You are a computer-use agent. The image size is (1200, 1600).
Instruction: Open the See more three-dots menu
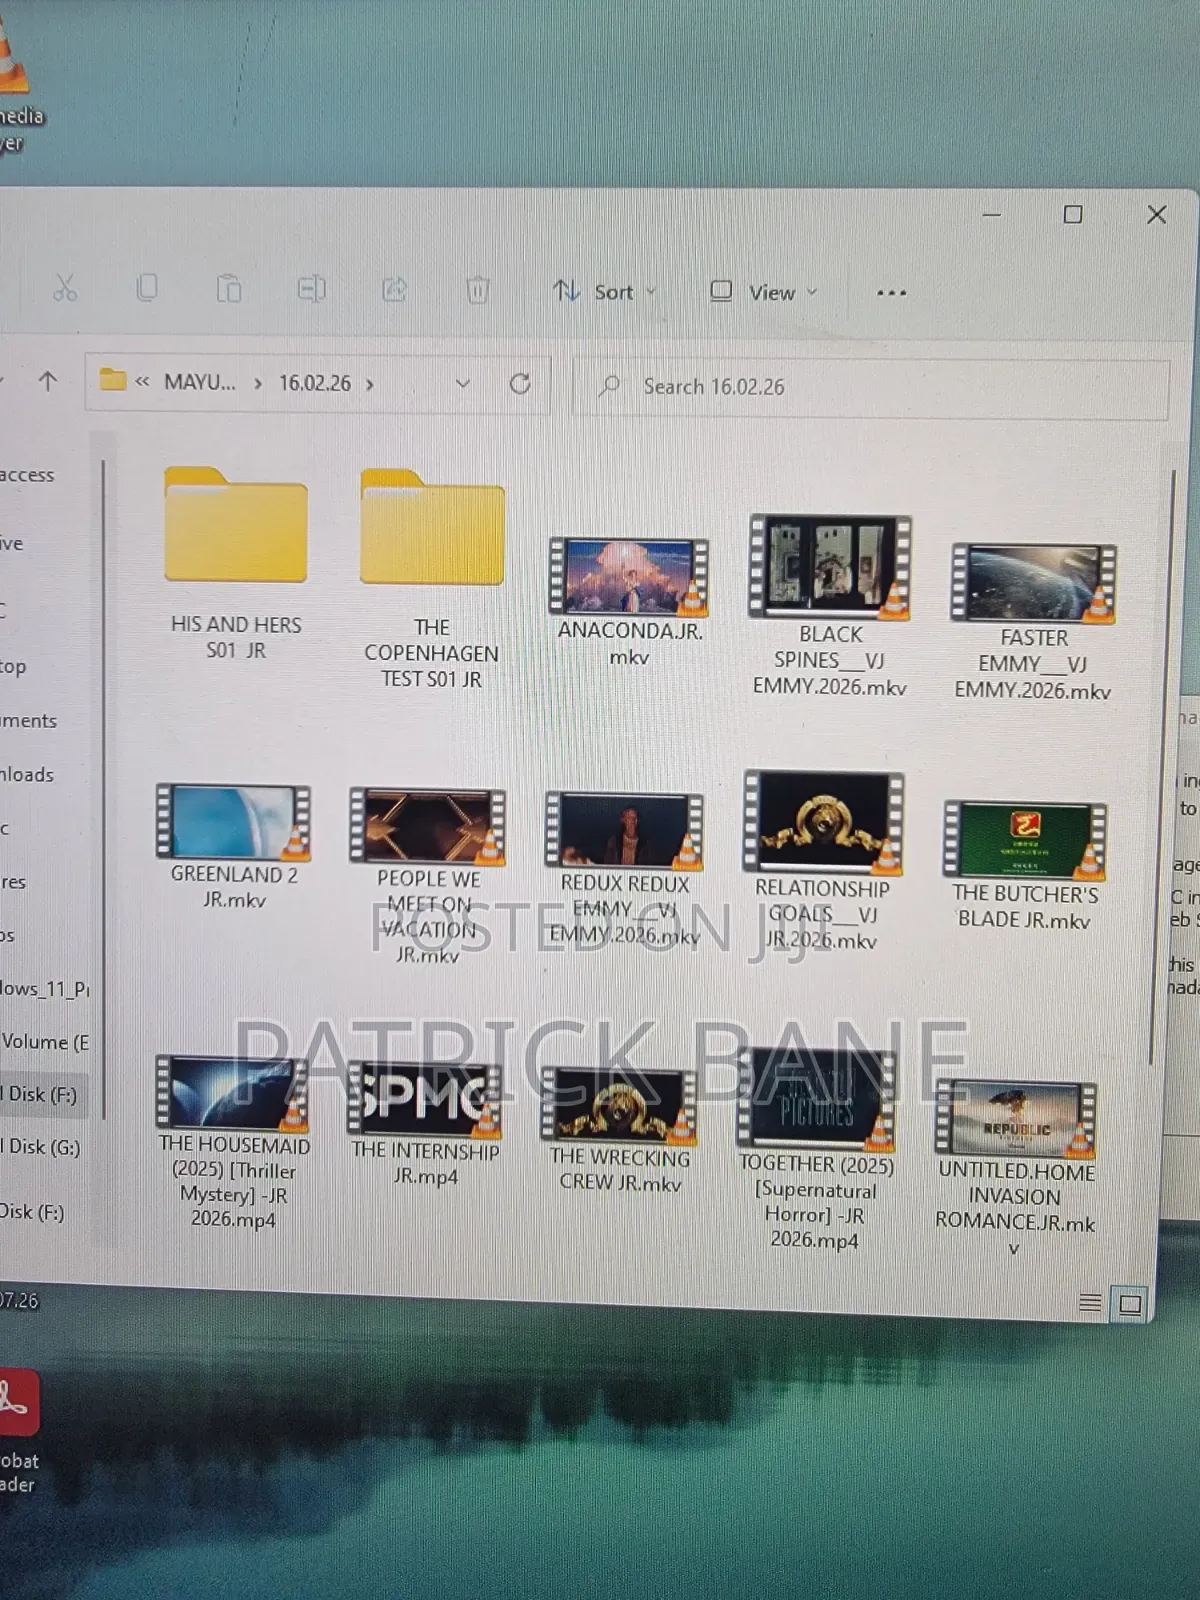891,293
